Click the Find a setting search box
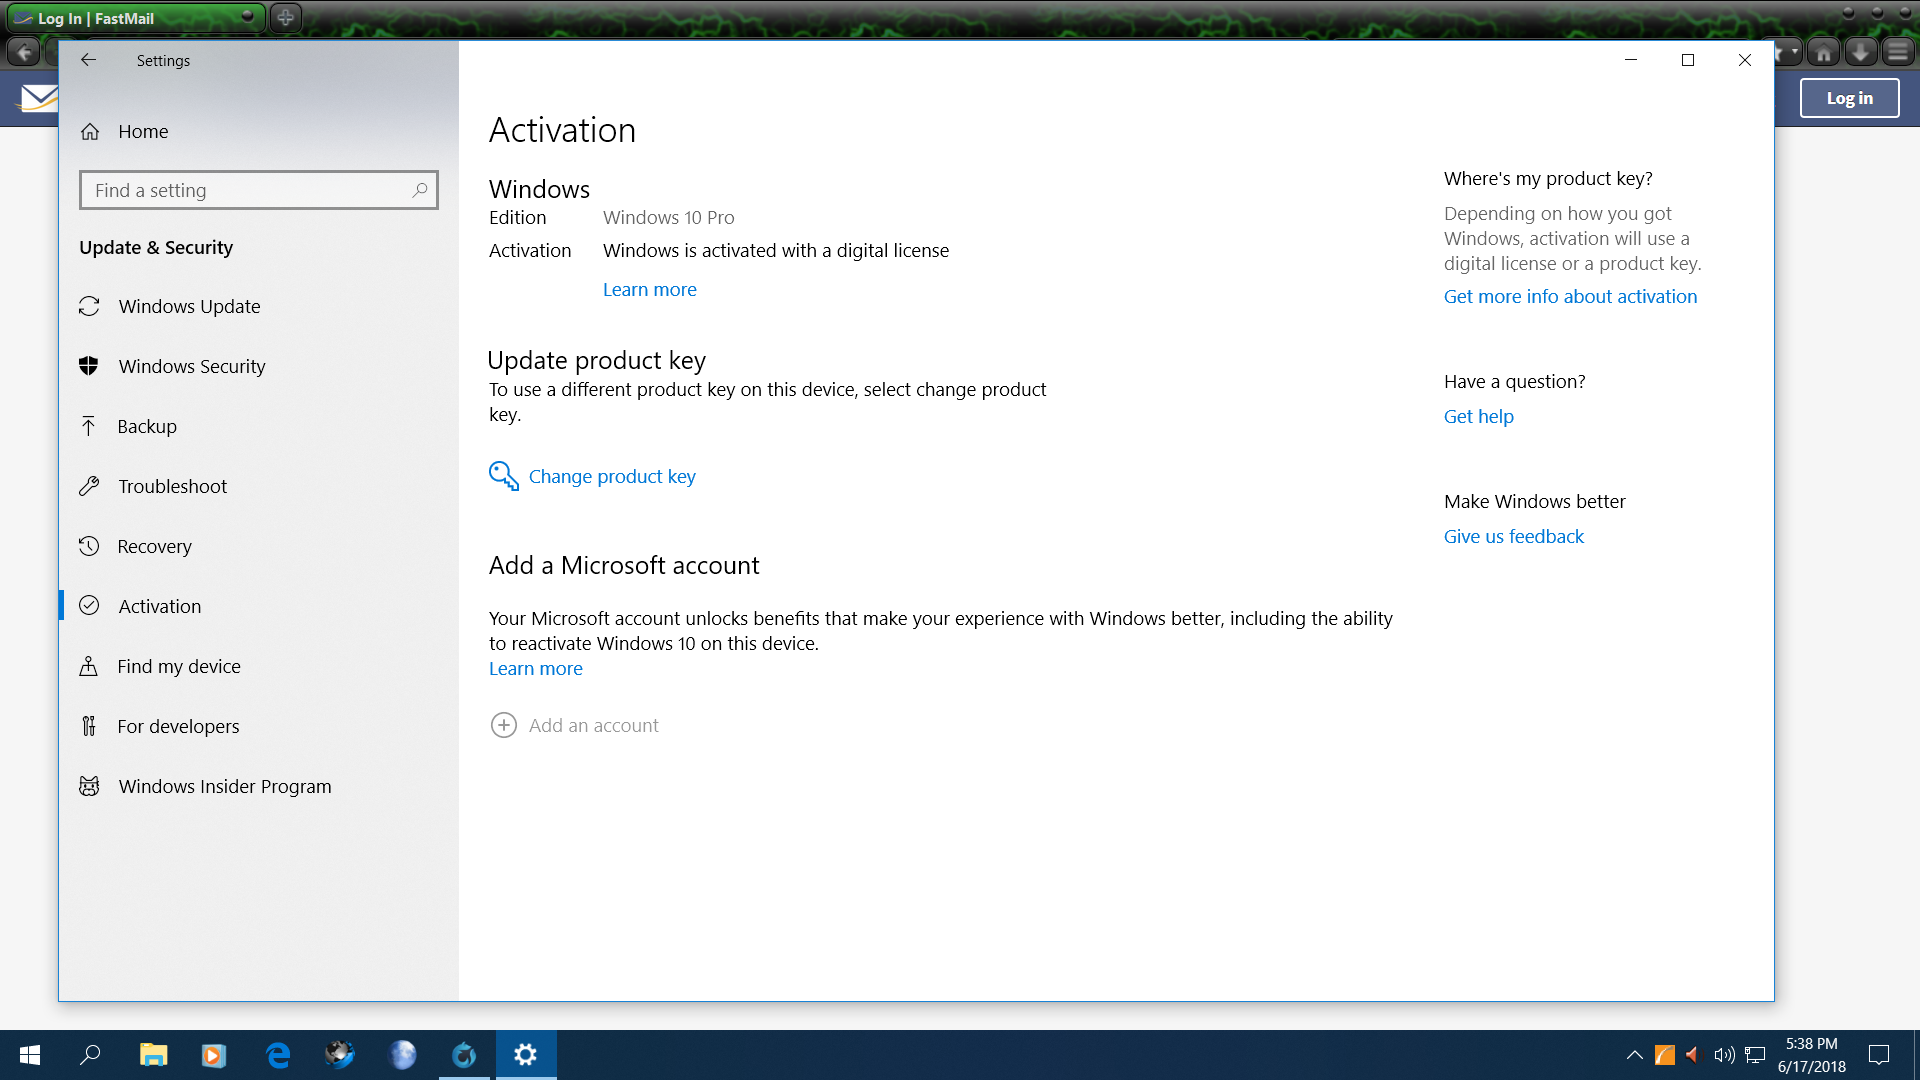 250,190
